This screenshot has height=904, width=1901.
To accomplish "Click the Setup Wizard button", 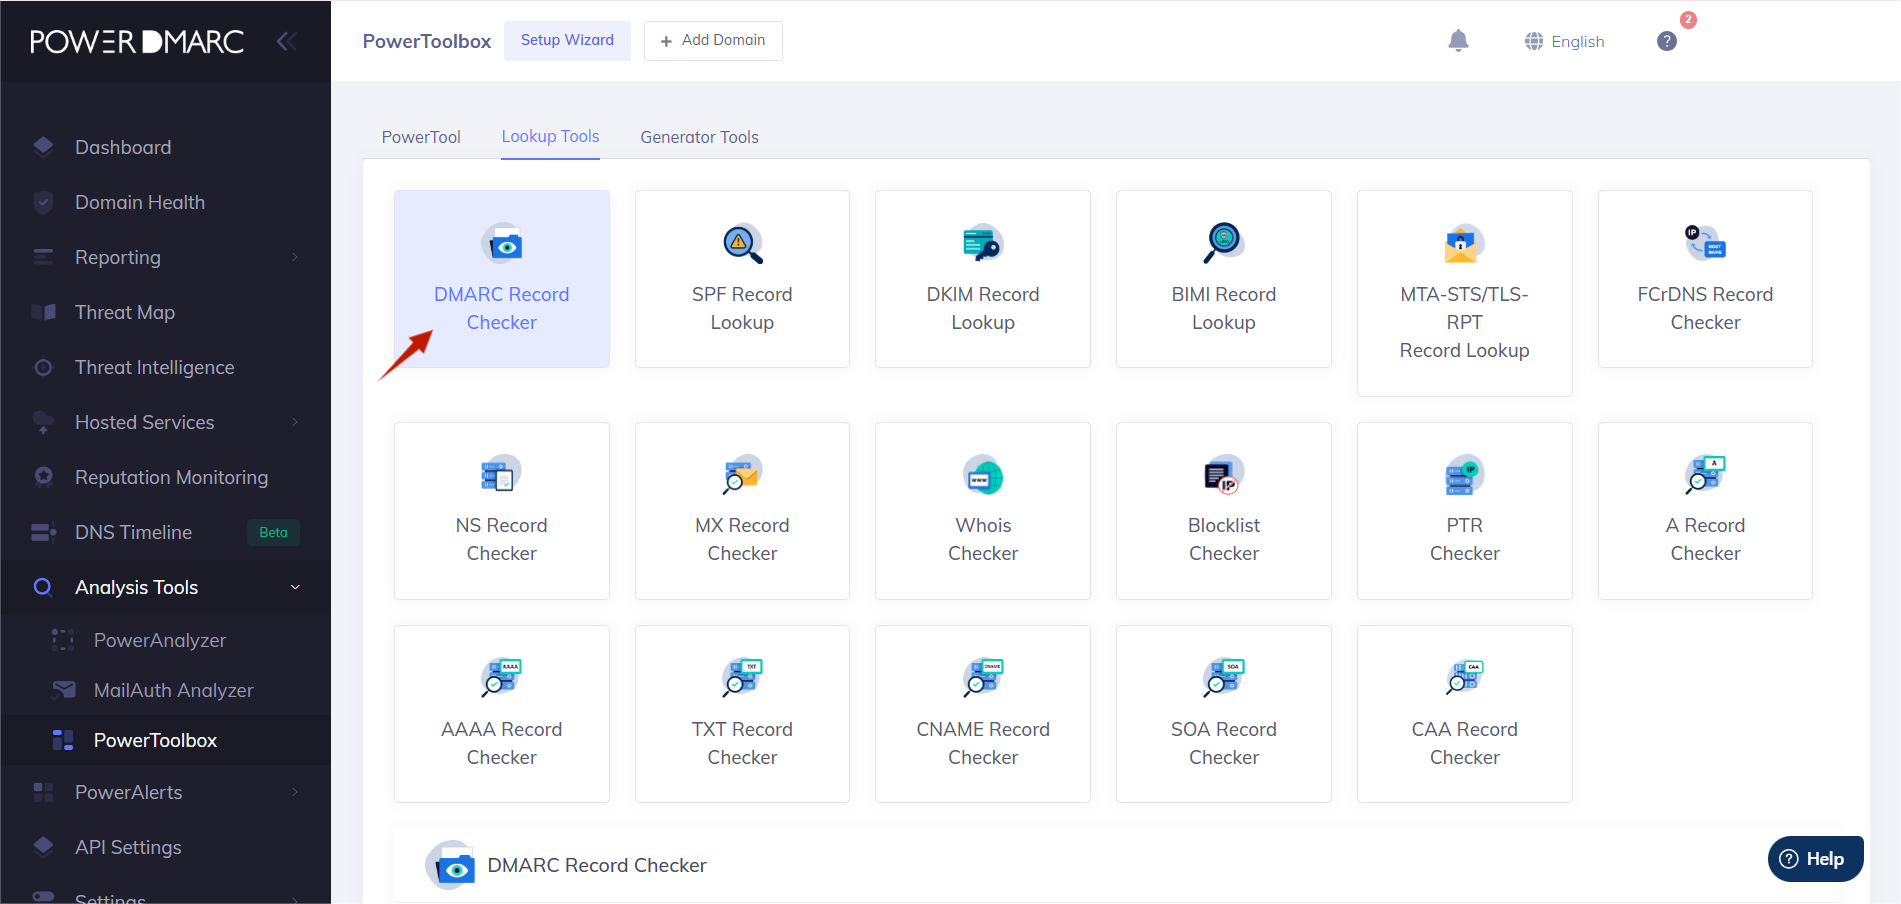I will coord(567,40).
